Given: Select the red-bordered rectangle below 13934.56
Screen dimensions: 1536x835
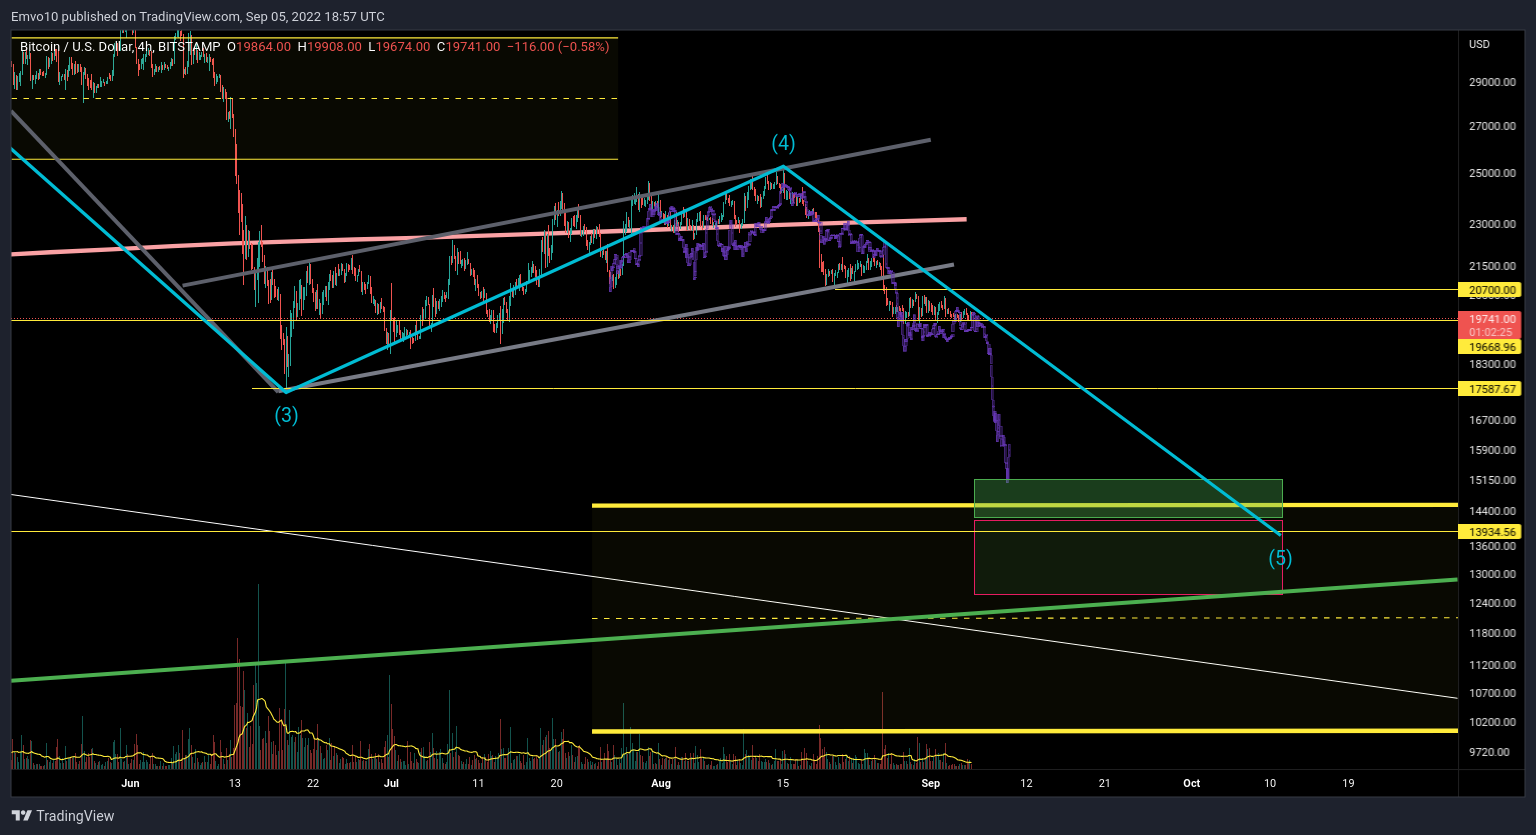Looking at the screenshot, I should (x=1128, y=557).
